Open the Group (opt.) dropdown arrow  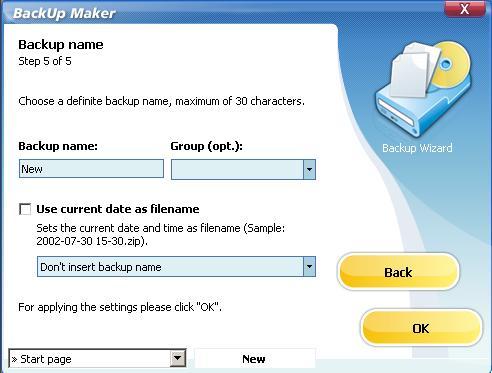[309, 169]
